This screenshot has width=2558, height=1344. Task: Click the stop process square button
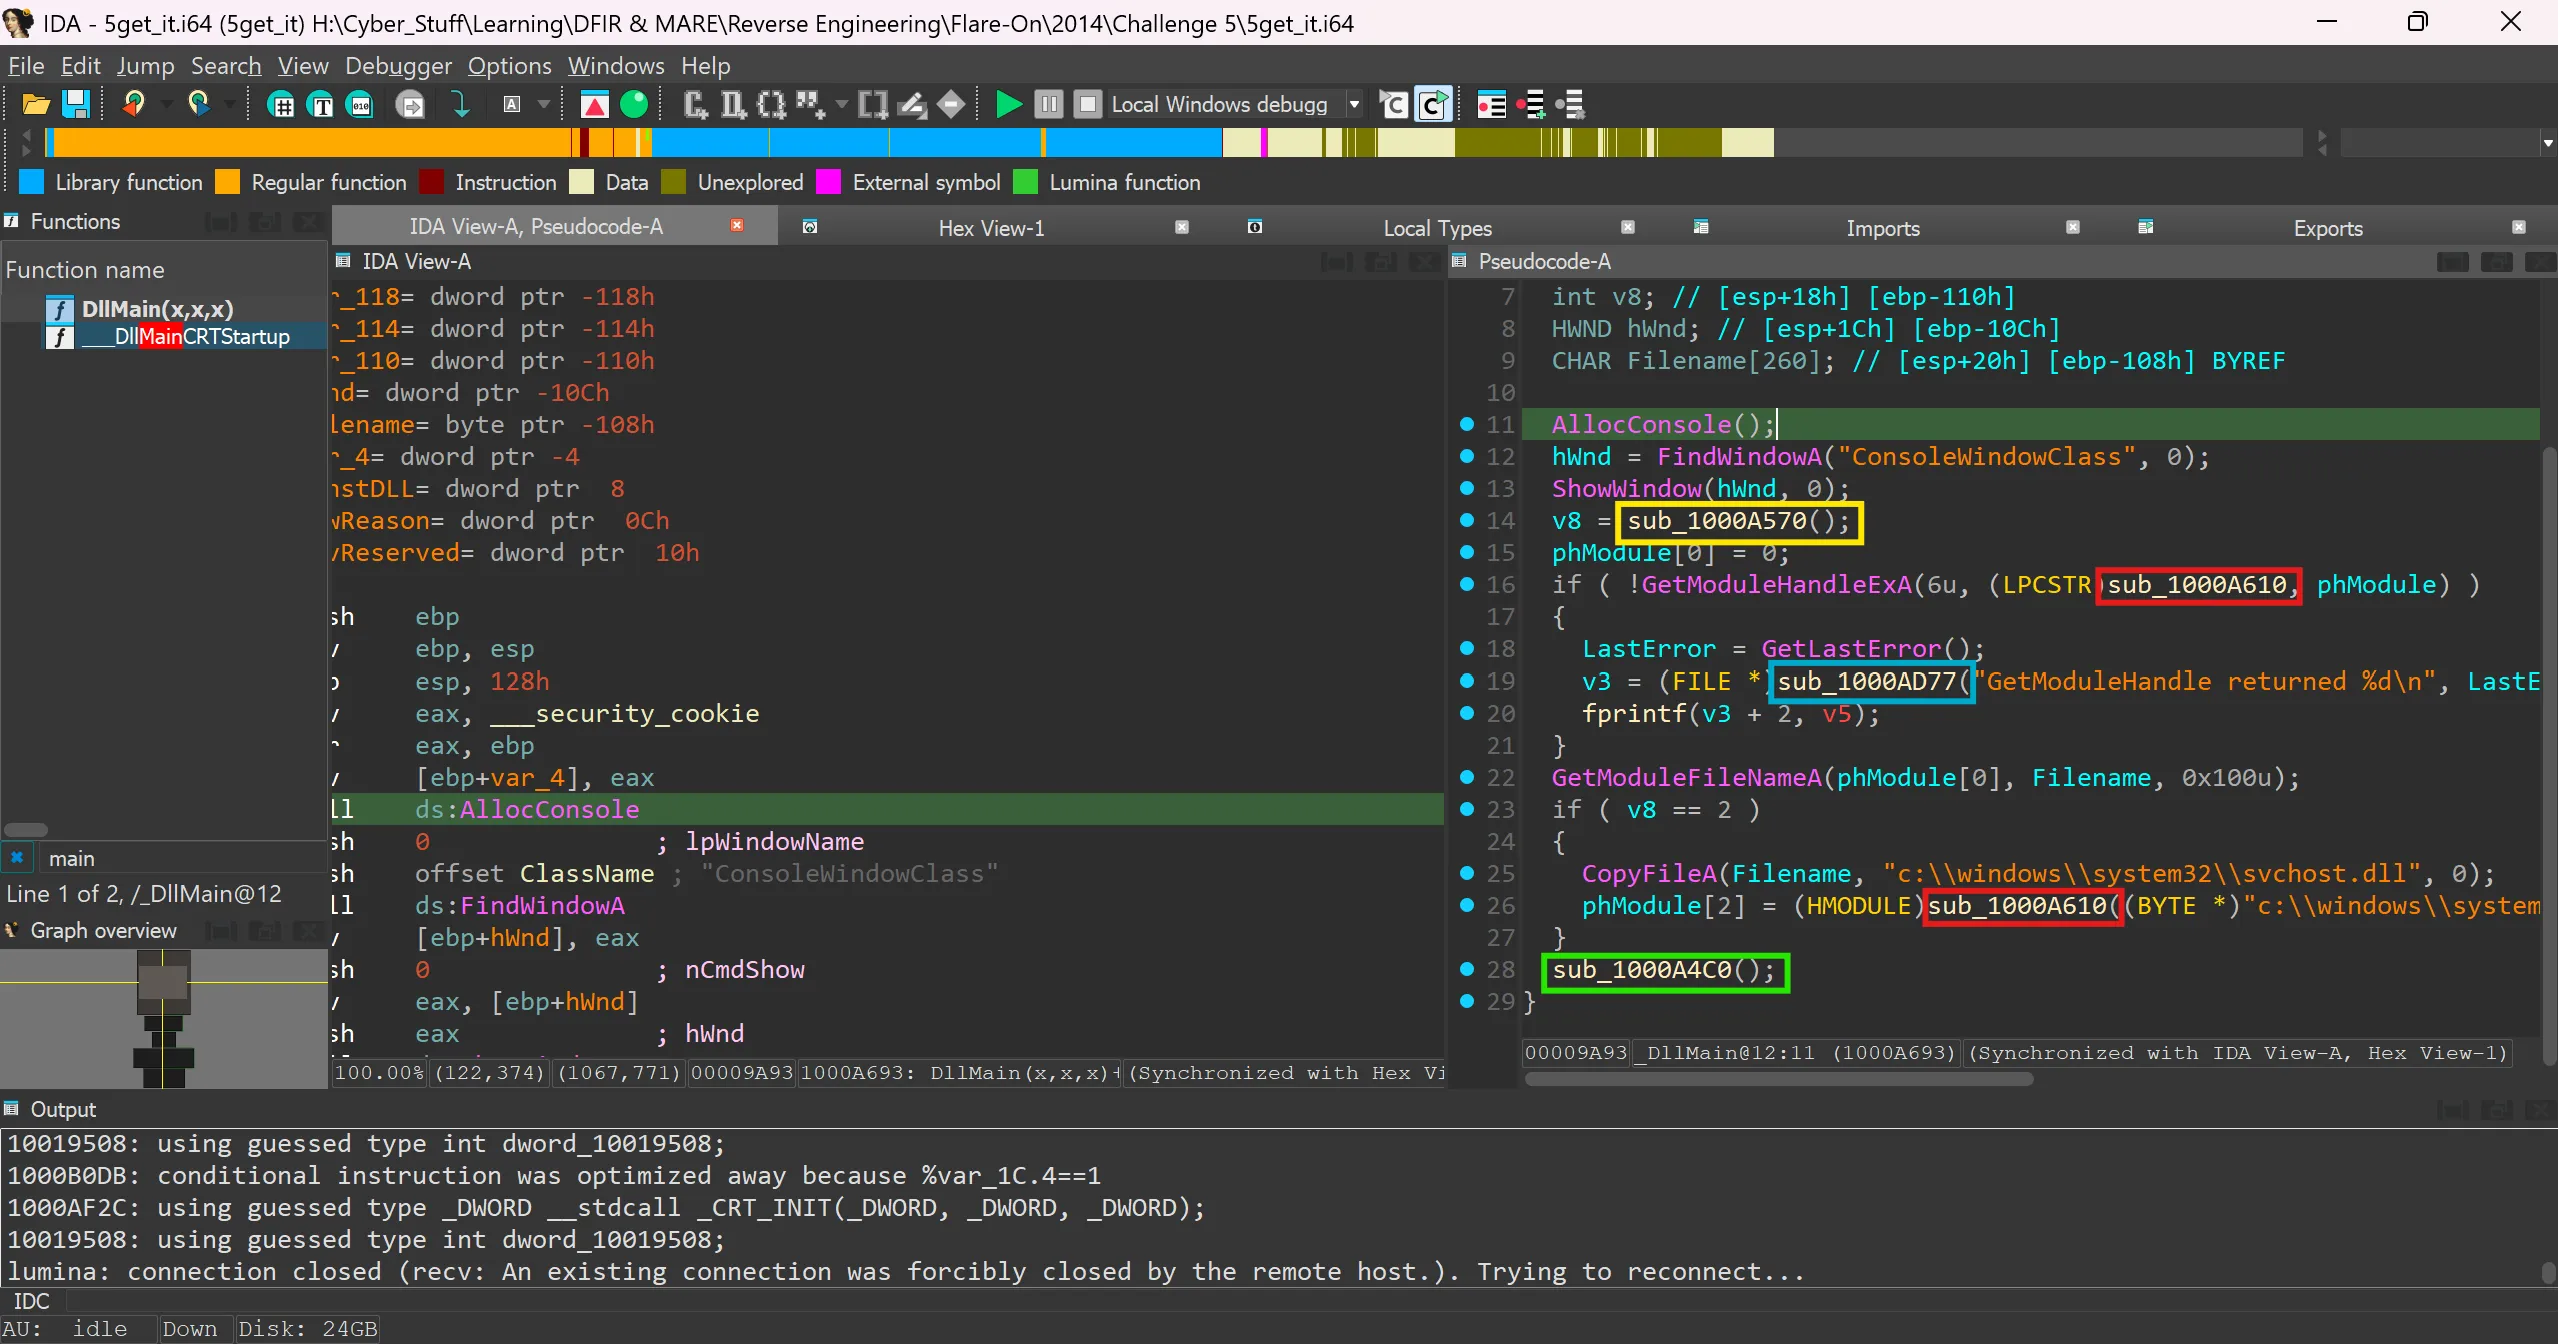coord(1087,104)
